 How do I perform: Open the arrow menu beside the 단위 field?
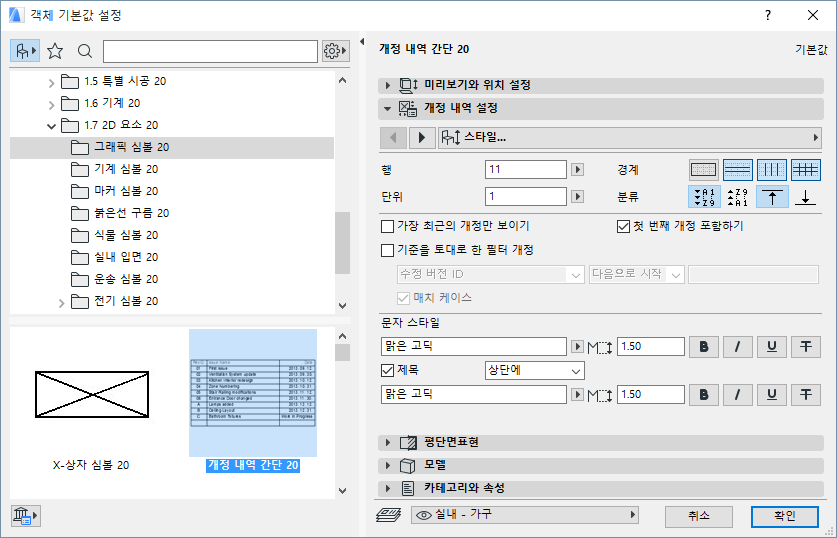577,196
